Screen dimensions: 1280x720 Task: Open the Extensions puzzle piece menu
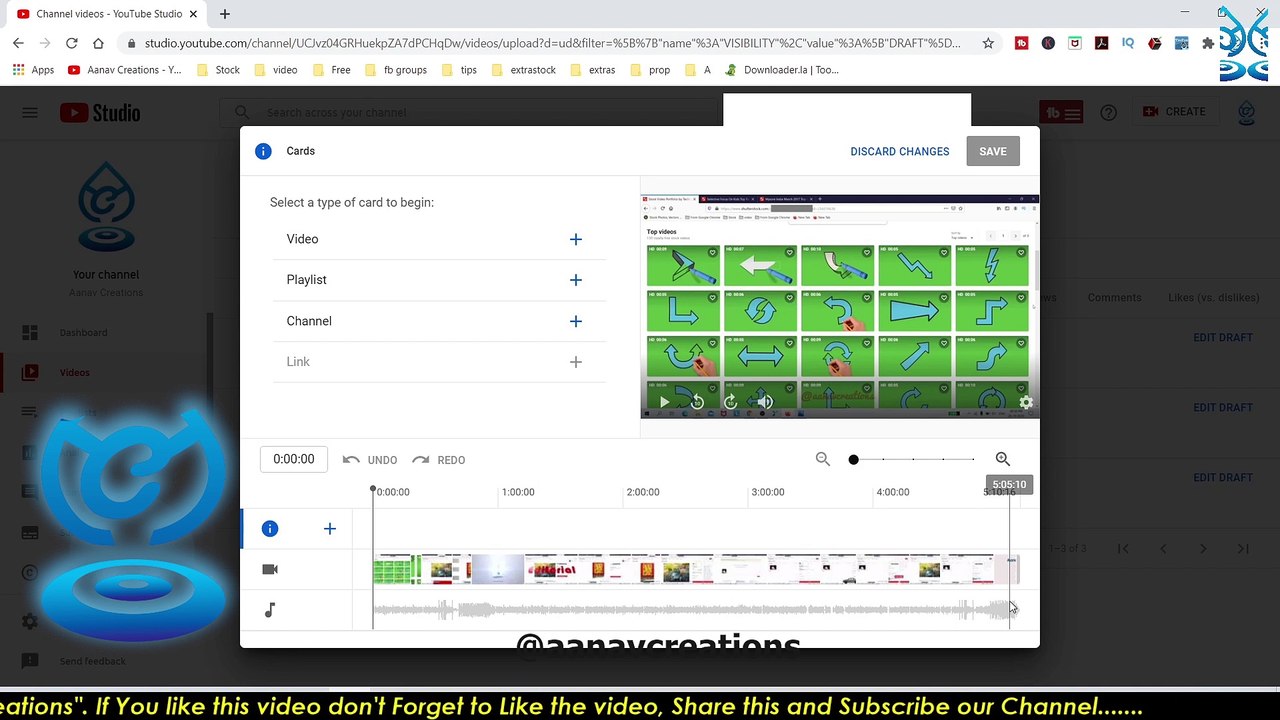point(1208,43)
